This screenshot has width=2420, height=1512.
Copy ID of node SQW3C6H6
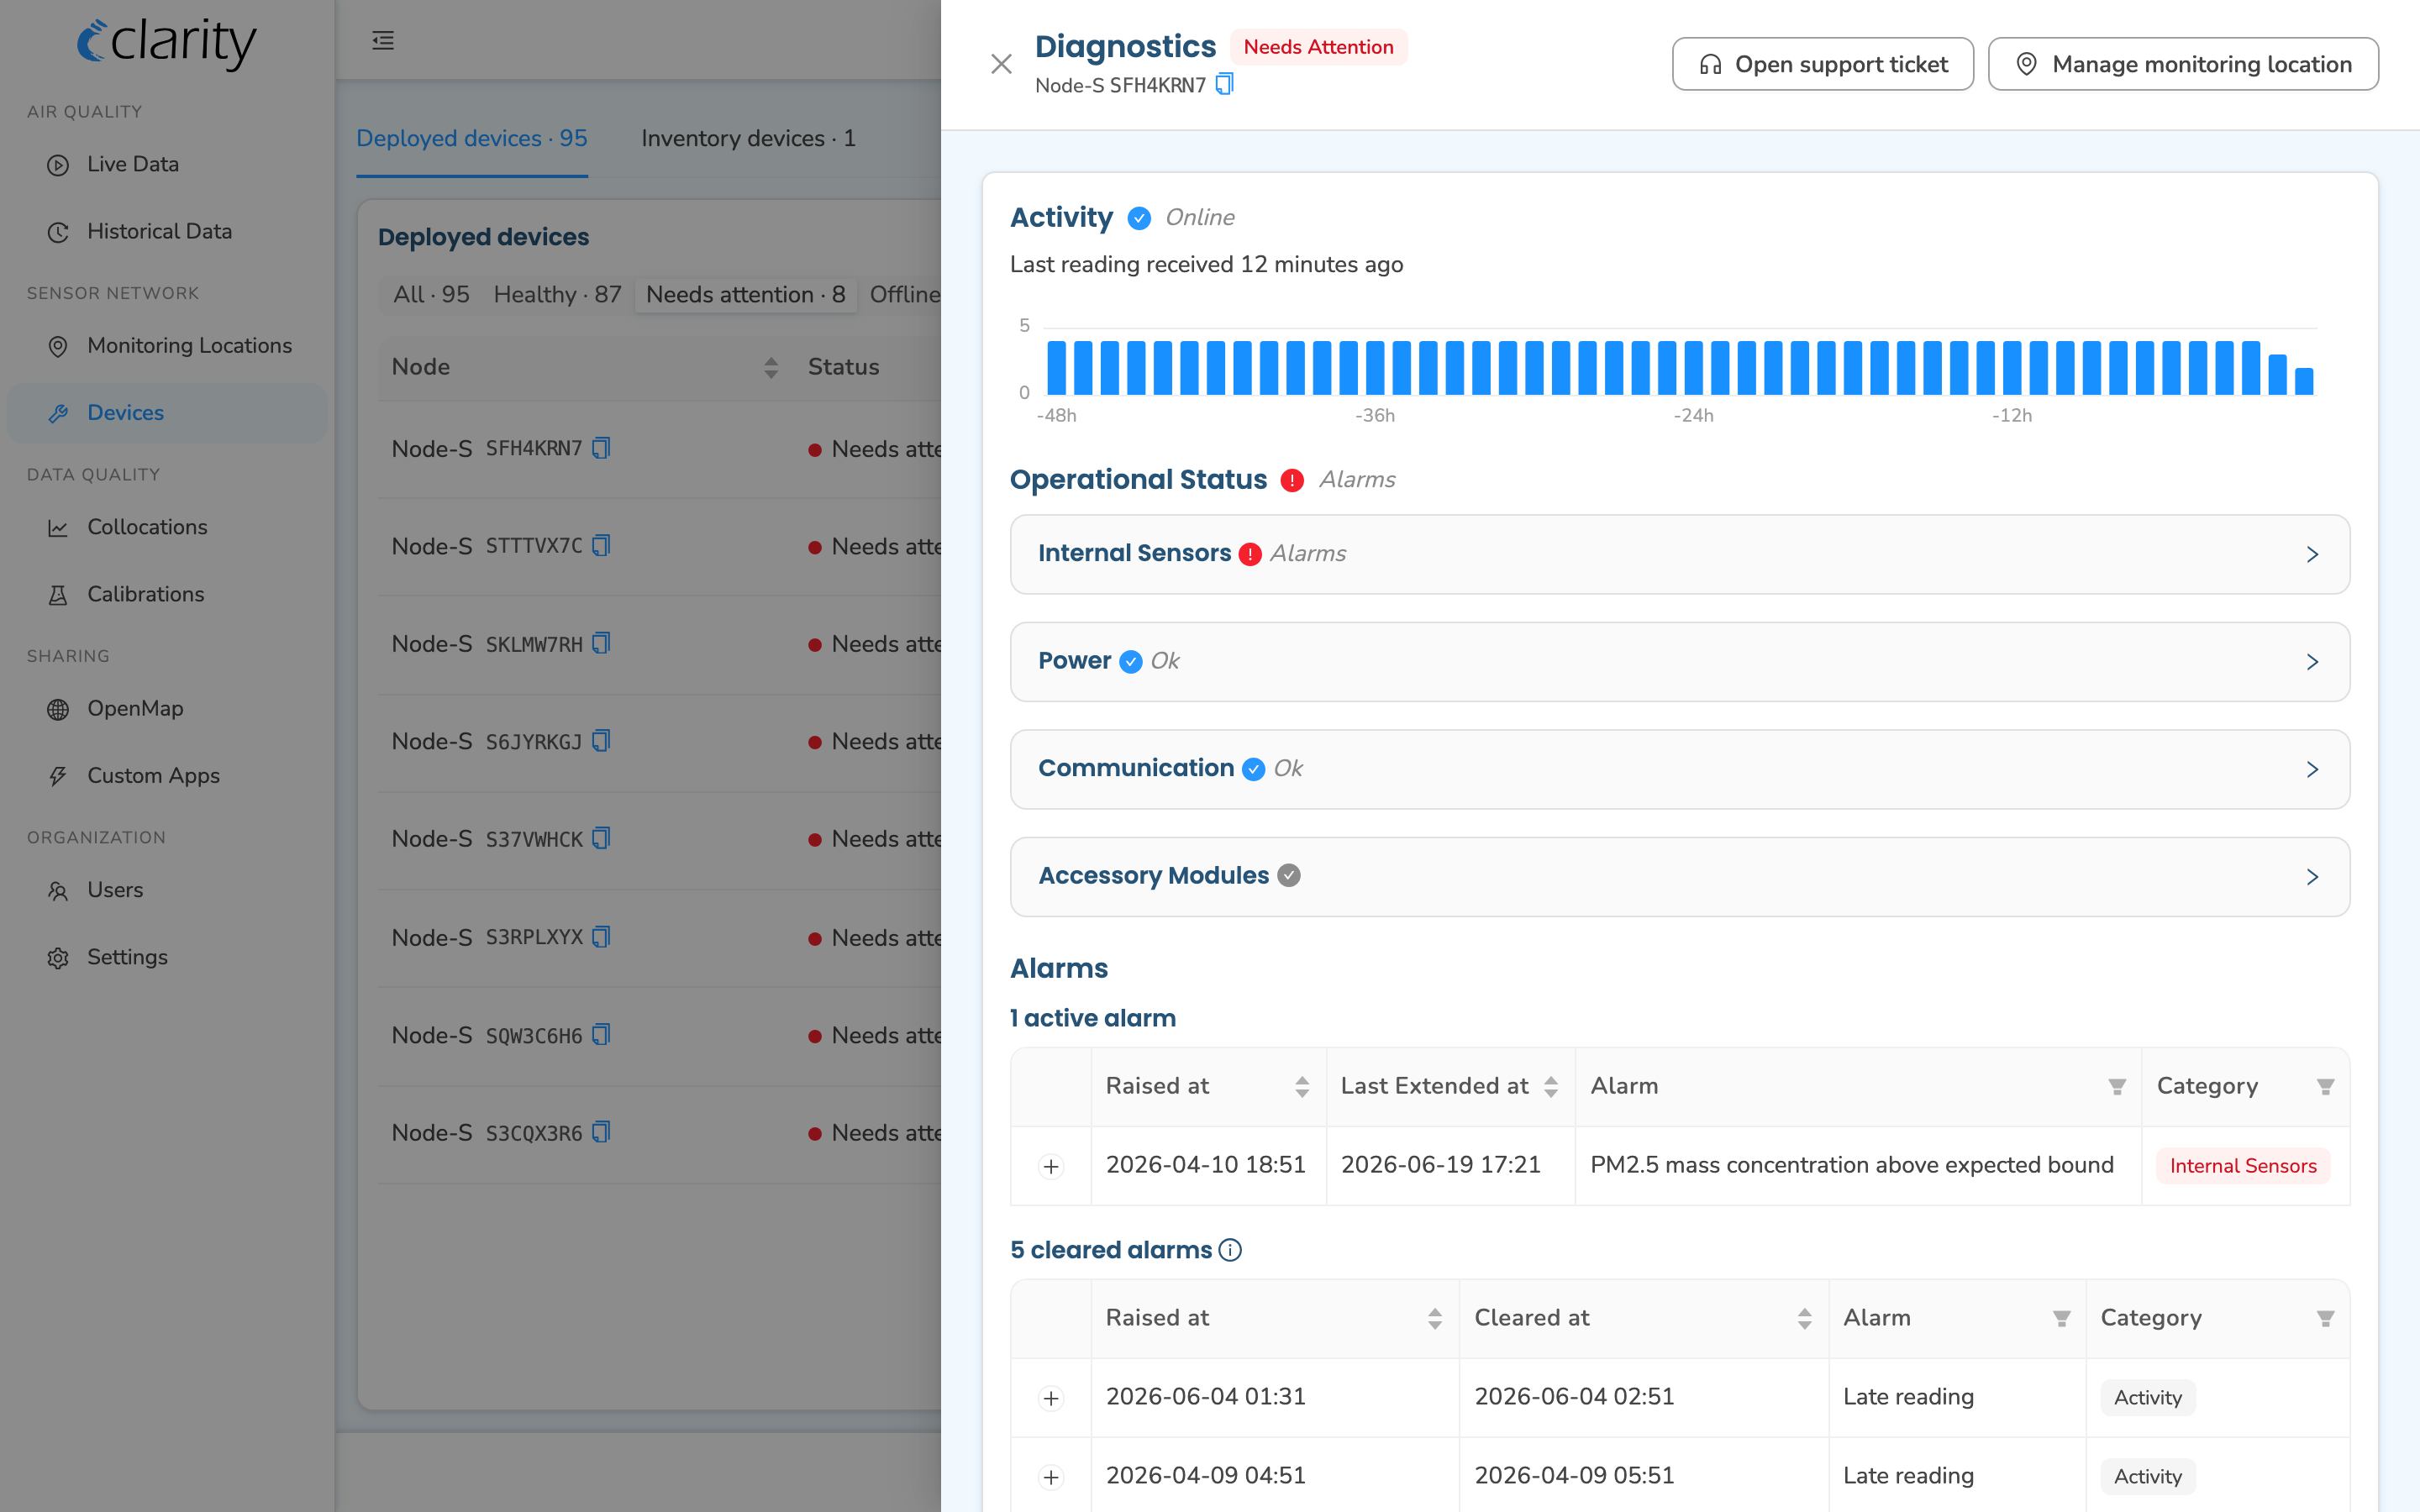click(x=601, y=1035)
